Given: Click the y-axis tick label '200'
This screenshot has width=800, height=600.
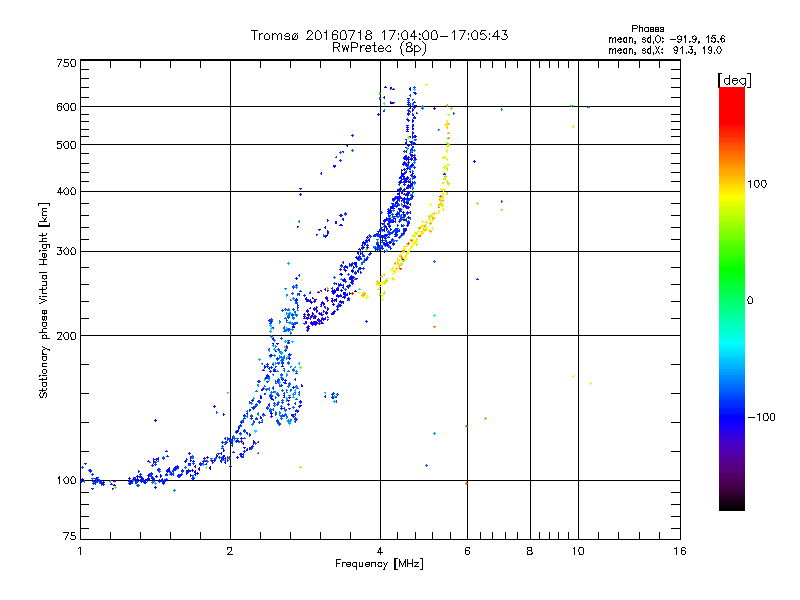Looking at the screenshot, I should [x=66, y=336].
